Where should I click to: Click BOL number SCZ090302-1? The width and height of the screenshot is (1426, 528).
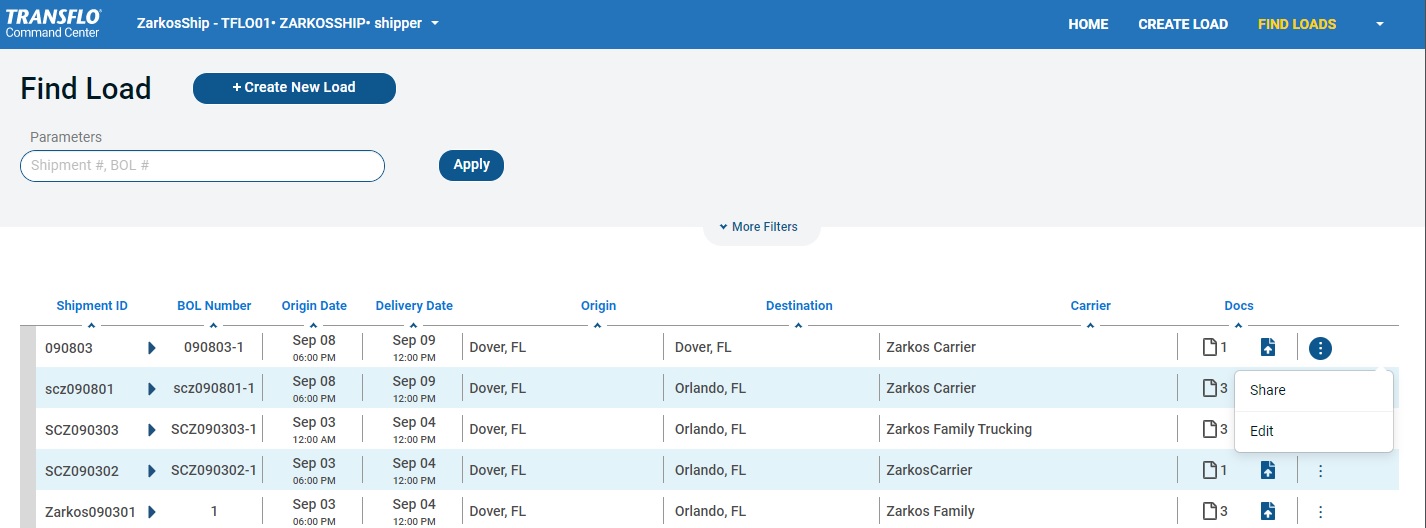pos(214,470)
